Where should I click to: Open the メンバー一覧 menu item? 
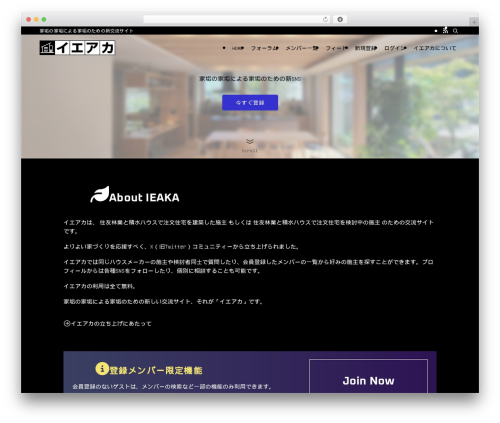point(302,48)
